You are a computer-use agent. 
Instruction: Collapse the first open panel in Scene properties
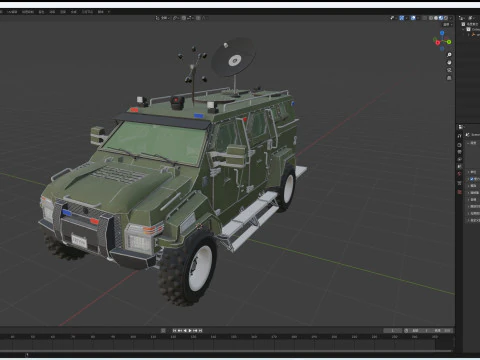click(x=468, y=143)
